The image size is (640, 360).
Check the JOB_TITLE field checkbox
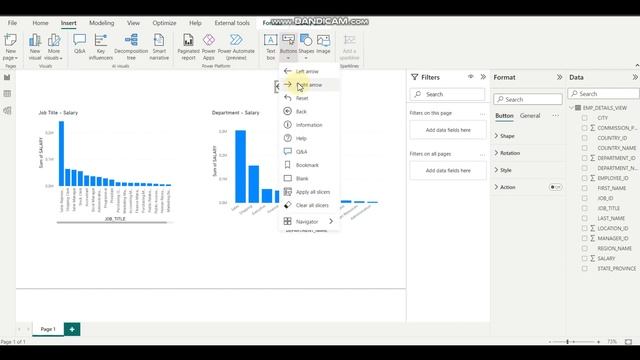click(x=584, y=208)
